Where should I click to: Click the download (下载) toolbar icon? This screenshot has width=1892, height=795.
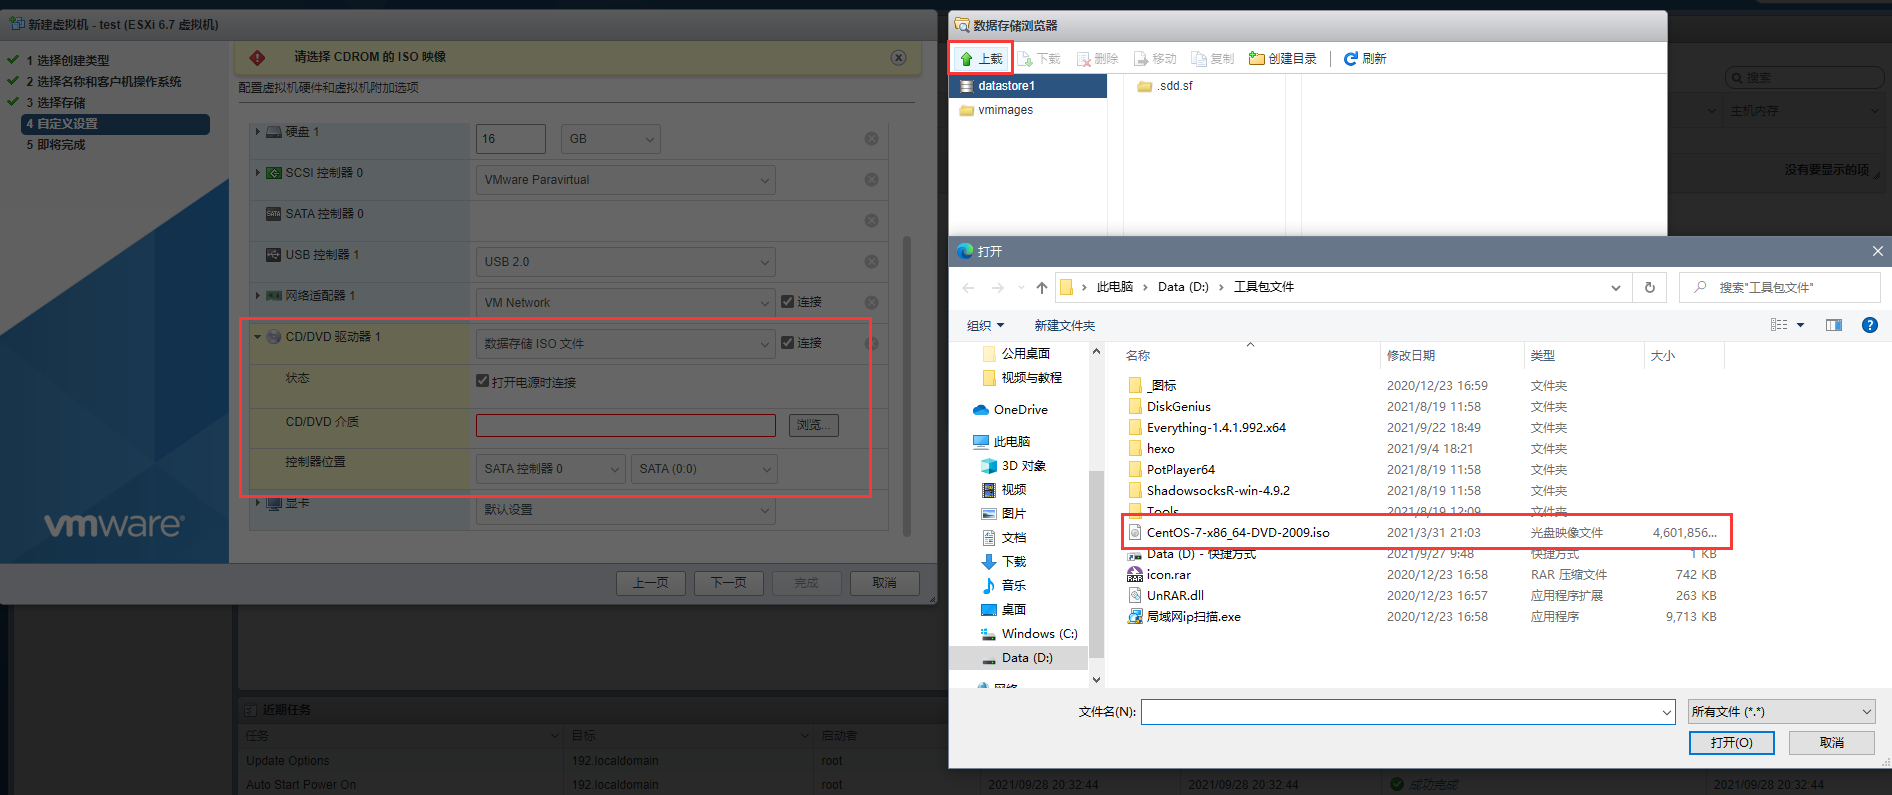(x=1039, y=59)
